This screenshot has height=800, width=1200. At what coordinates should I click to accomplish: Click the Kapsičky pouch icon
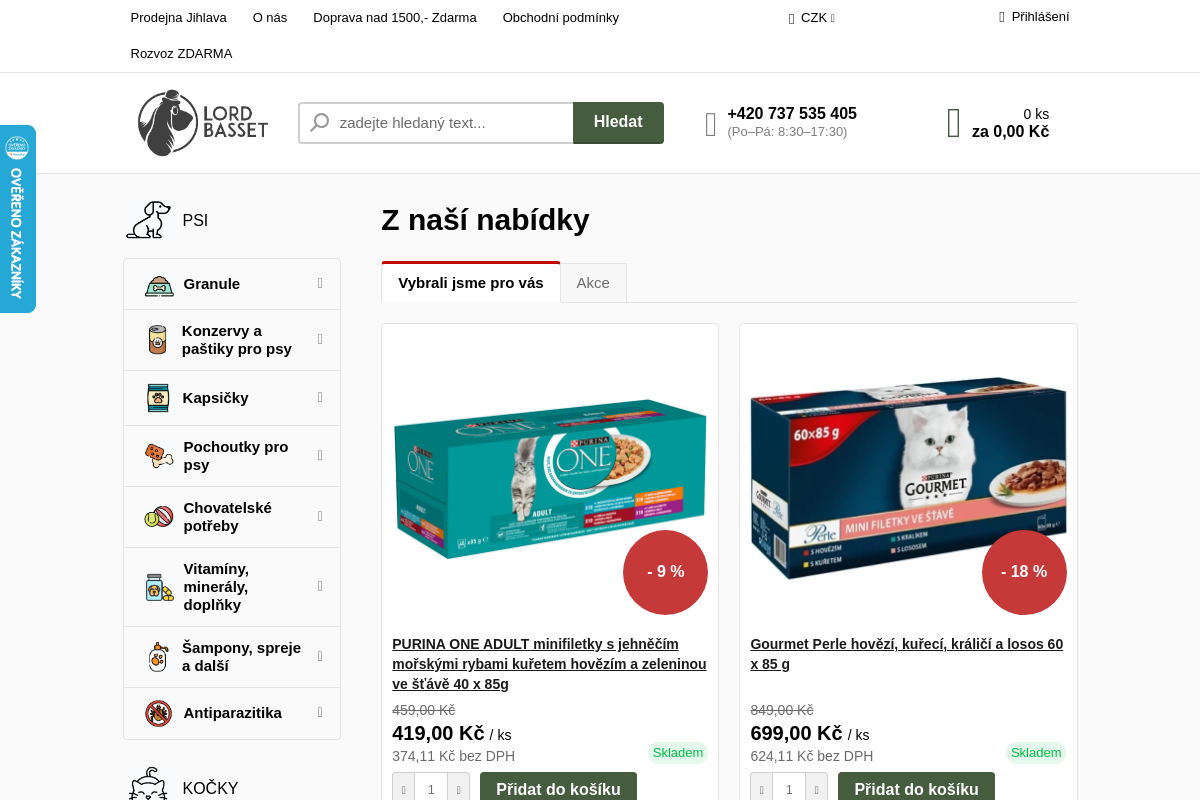point(158,398)
